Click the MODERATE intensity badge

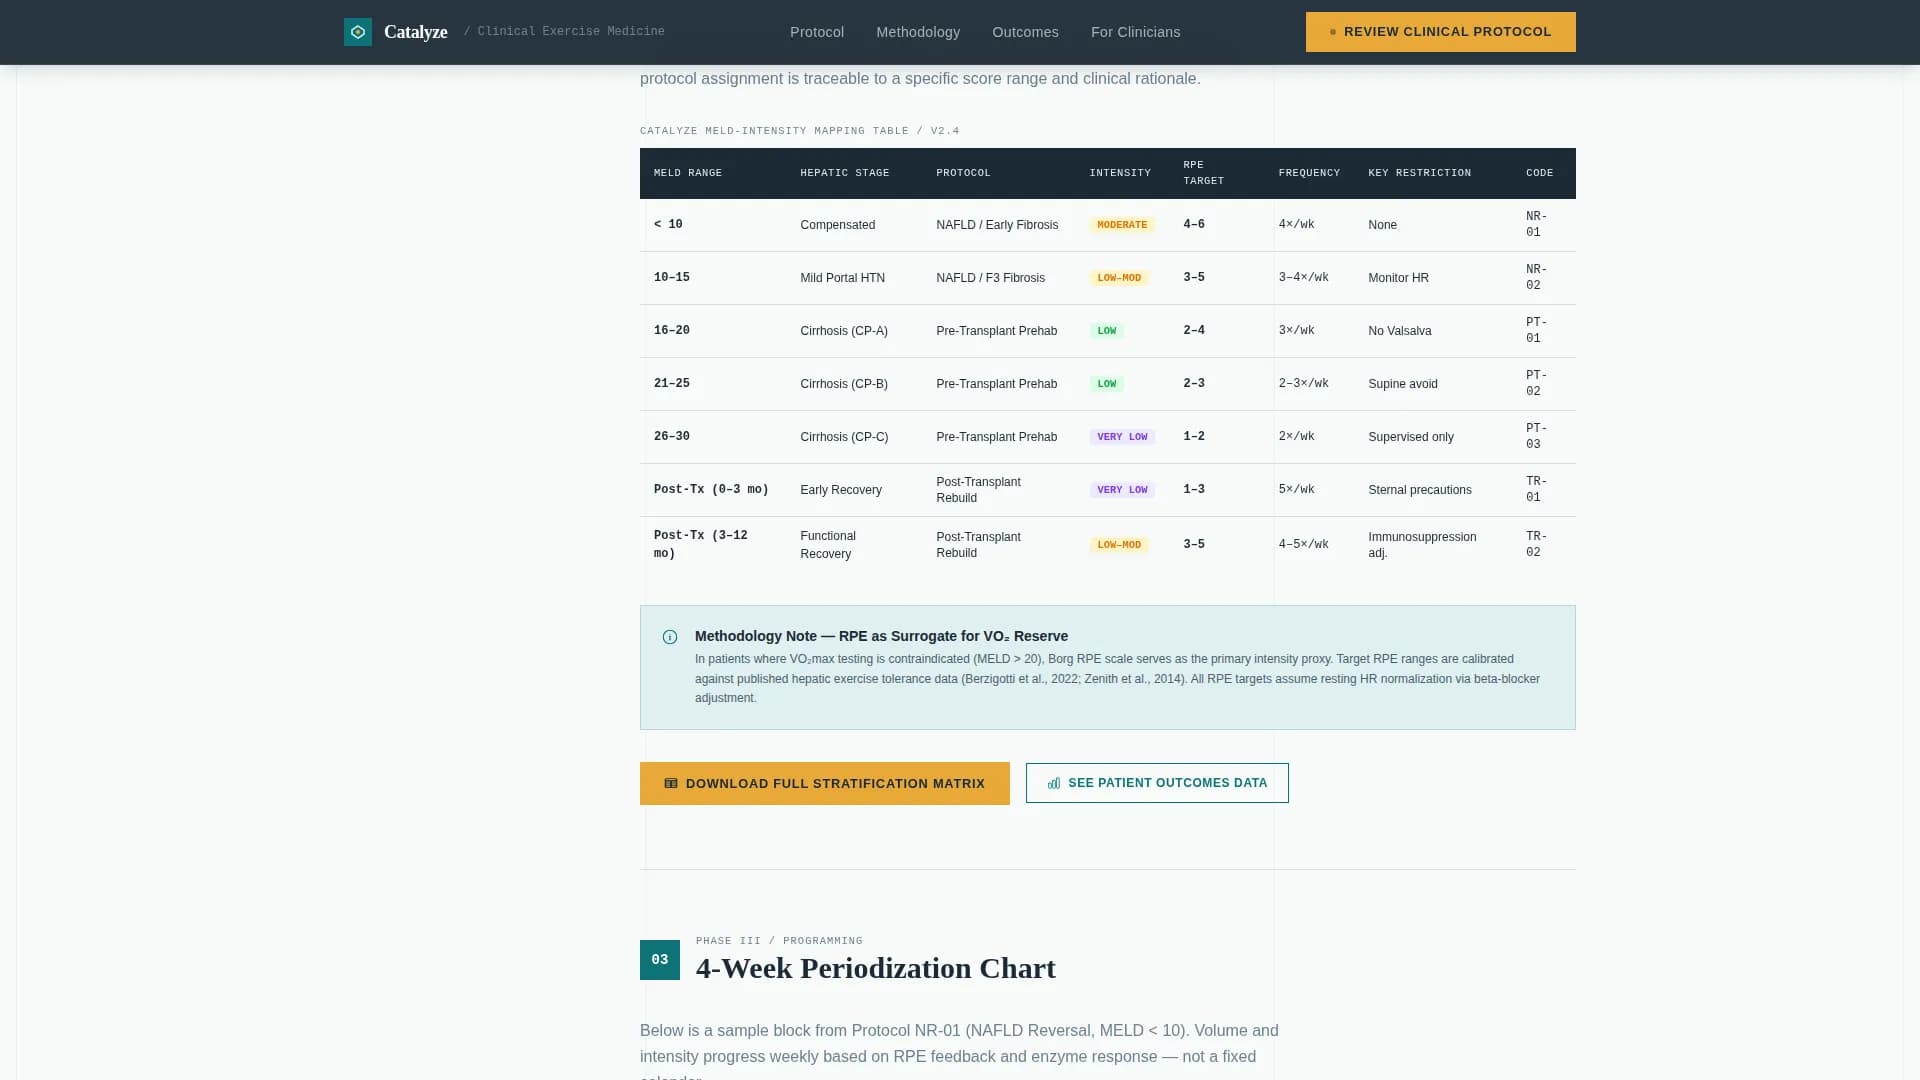click(1122, 225)
